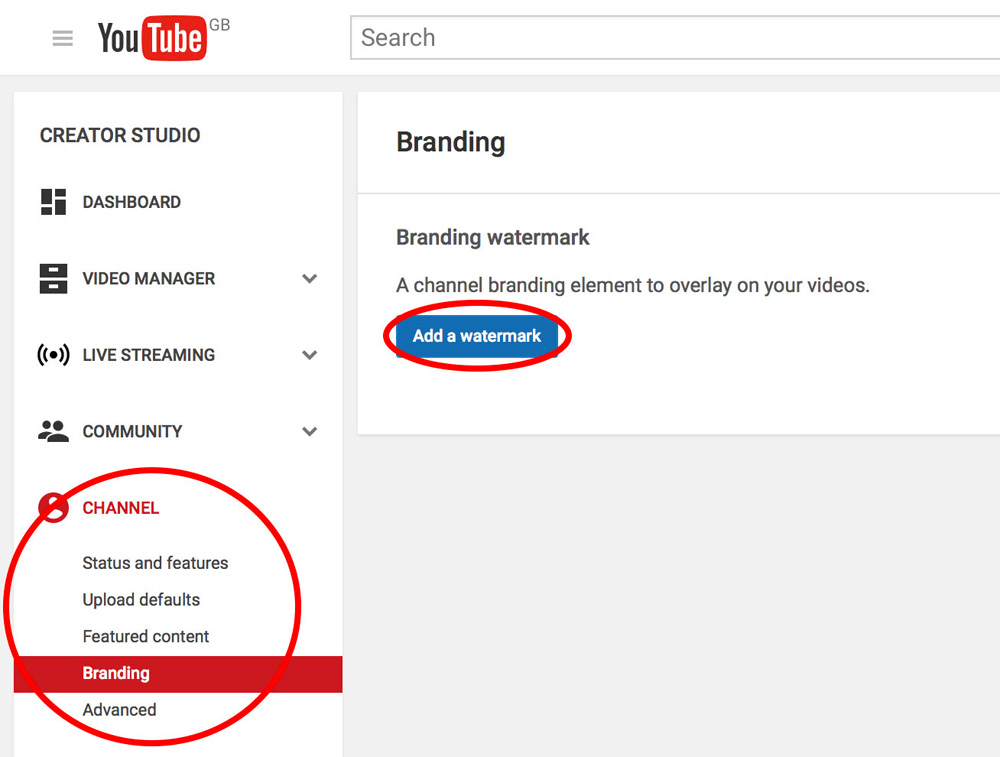Click the Community people icon
This screenshot has width=1000, height=757.
(53, 432)
